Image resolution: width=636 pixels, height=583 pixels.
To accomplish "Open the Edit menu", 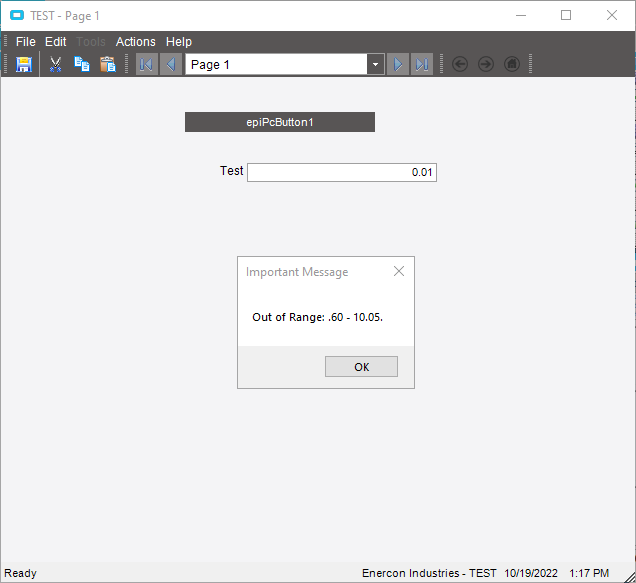I will pyautogui.click(x=56, y=42).
